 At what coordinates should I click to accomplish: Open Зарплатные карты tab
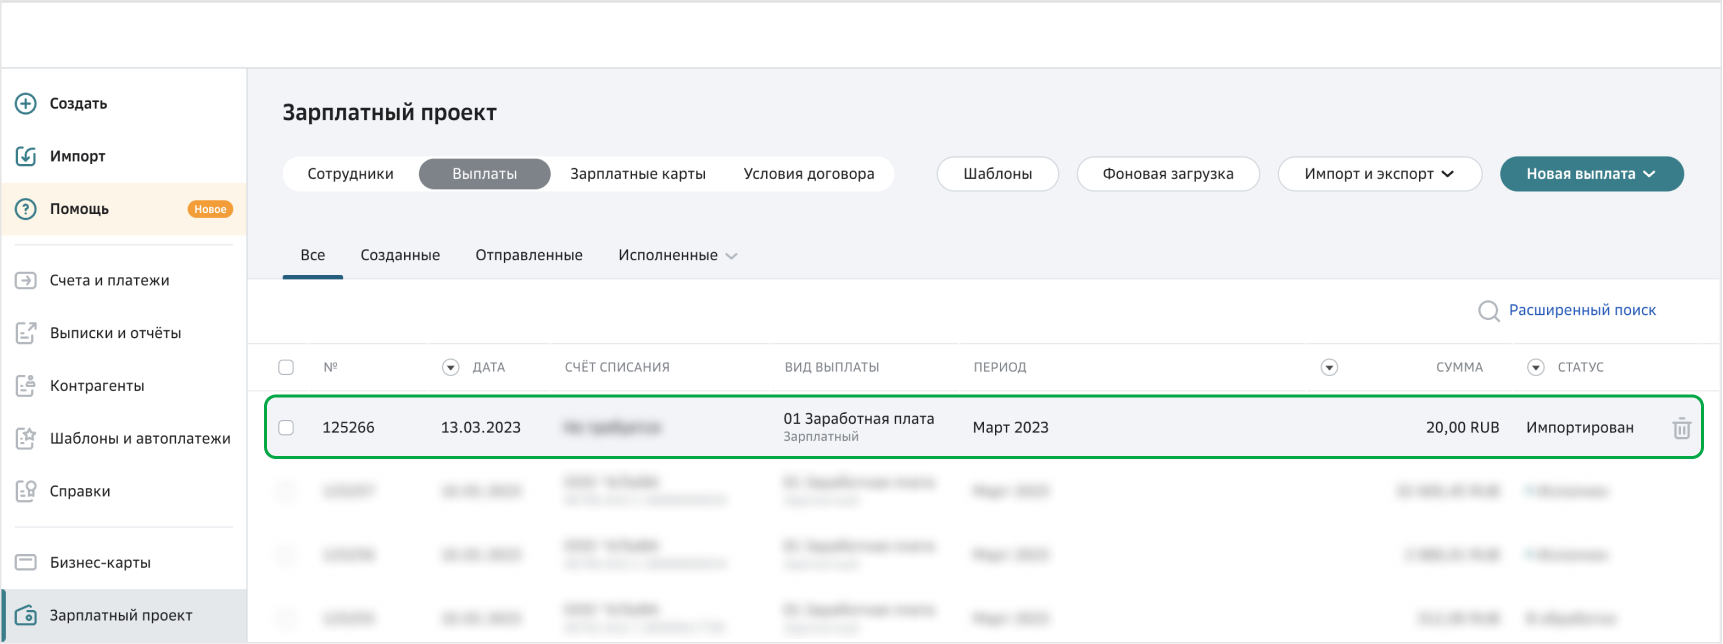coord(638,174)
